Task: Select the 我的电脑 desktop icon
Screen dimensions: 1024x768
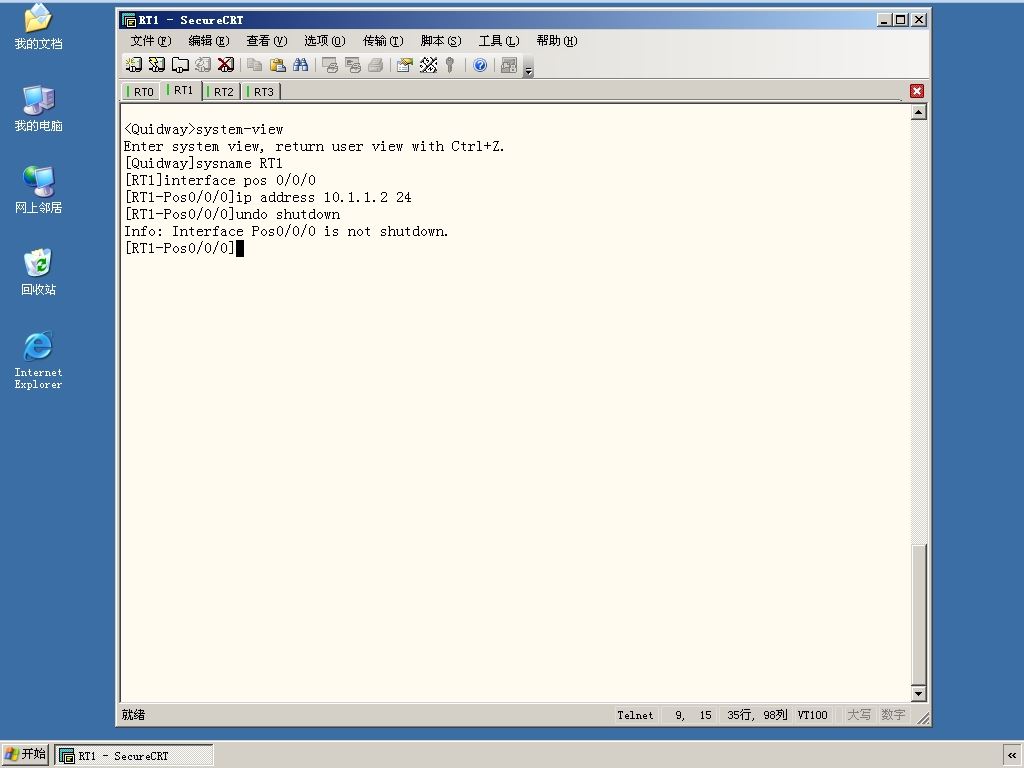Action: coord(39,108)
